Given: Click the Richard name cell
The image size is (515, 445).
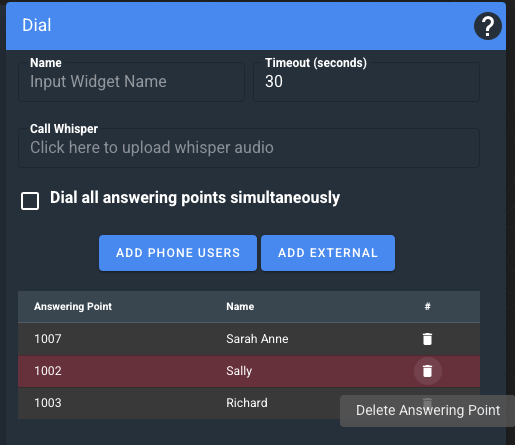Looking at the screenshot, I should coord(247,403).
